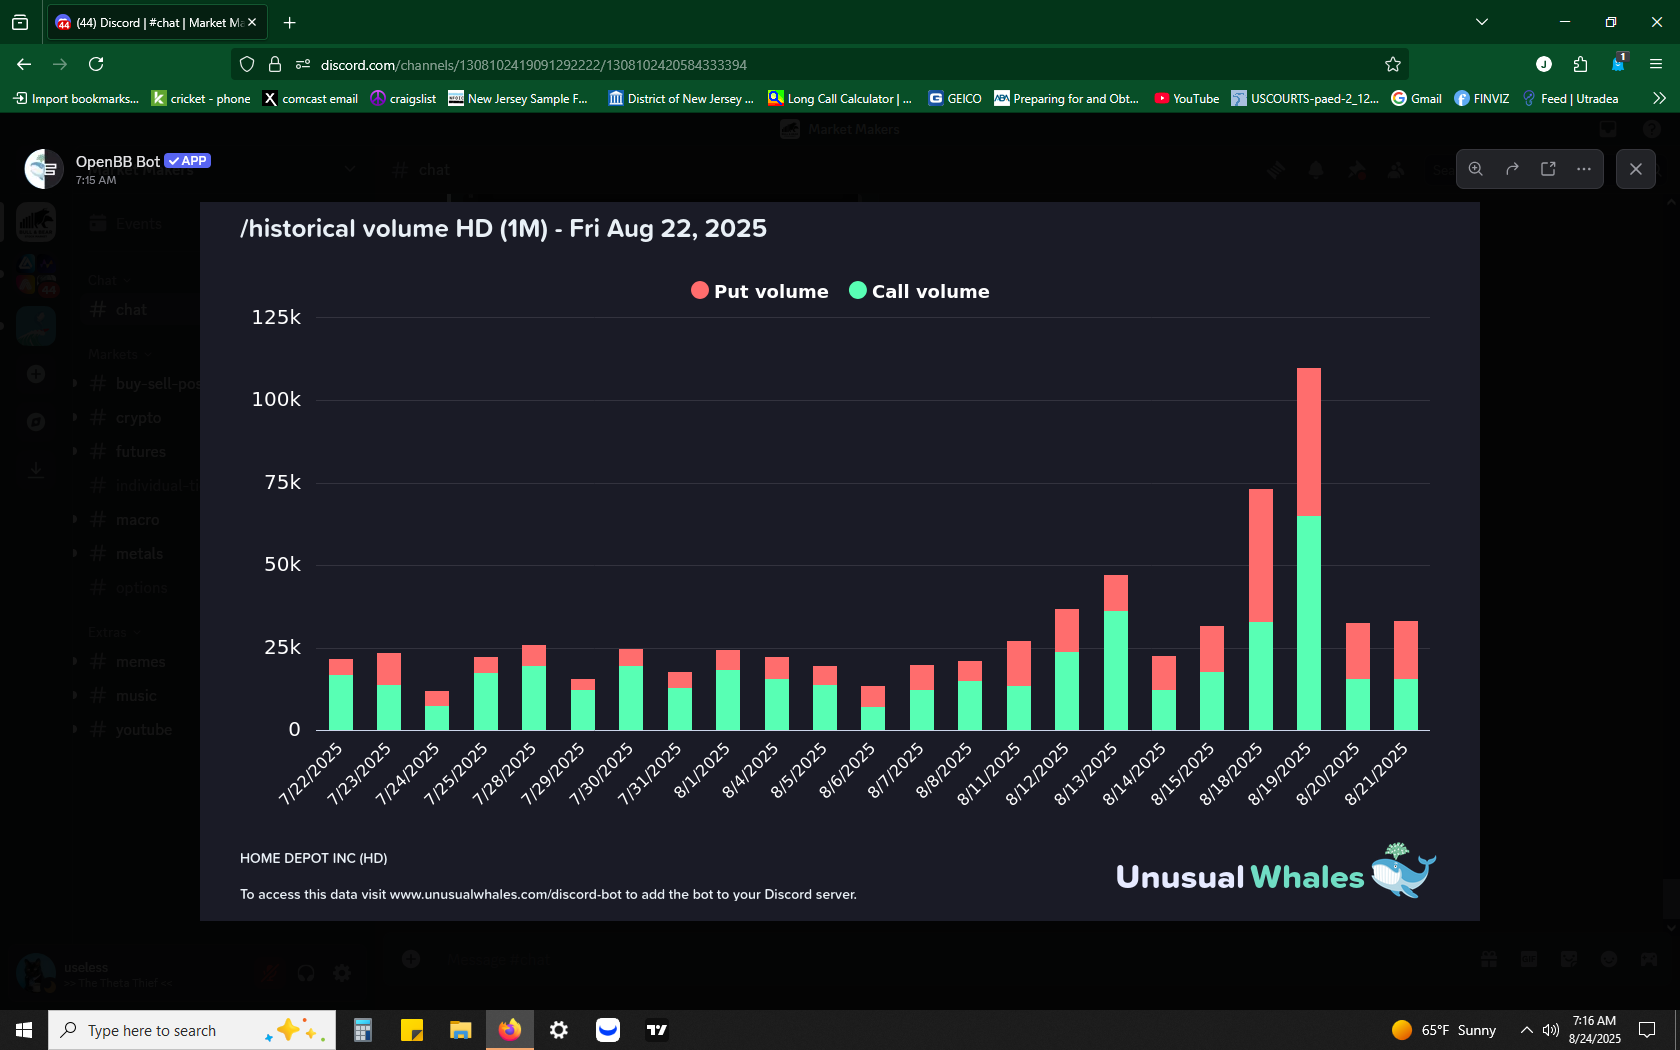Open the blue smile app on taskbar

tap(608, 1030)
